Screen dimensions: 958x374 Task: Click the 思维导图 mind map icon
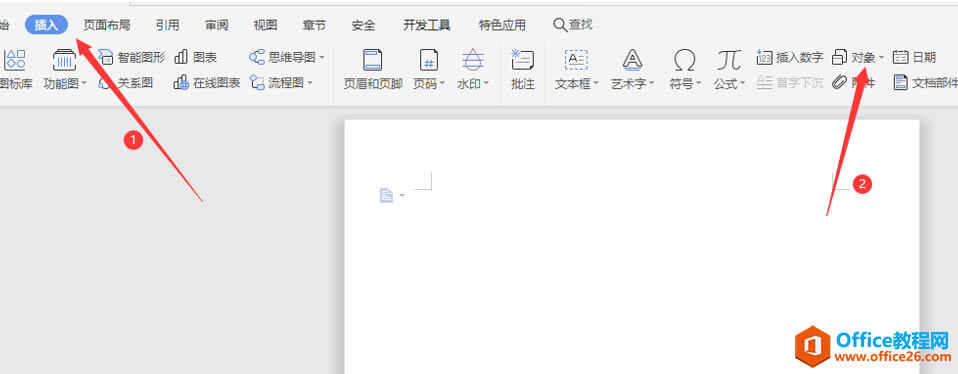(257, 57)
